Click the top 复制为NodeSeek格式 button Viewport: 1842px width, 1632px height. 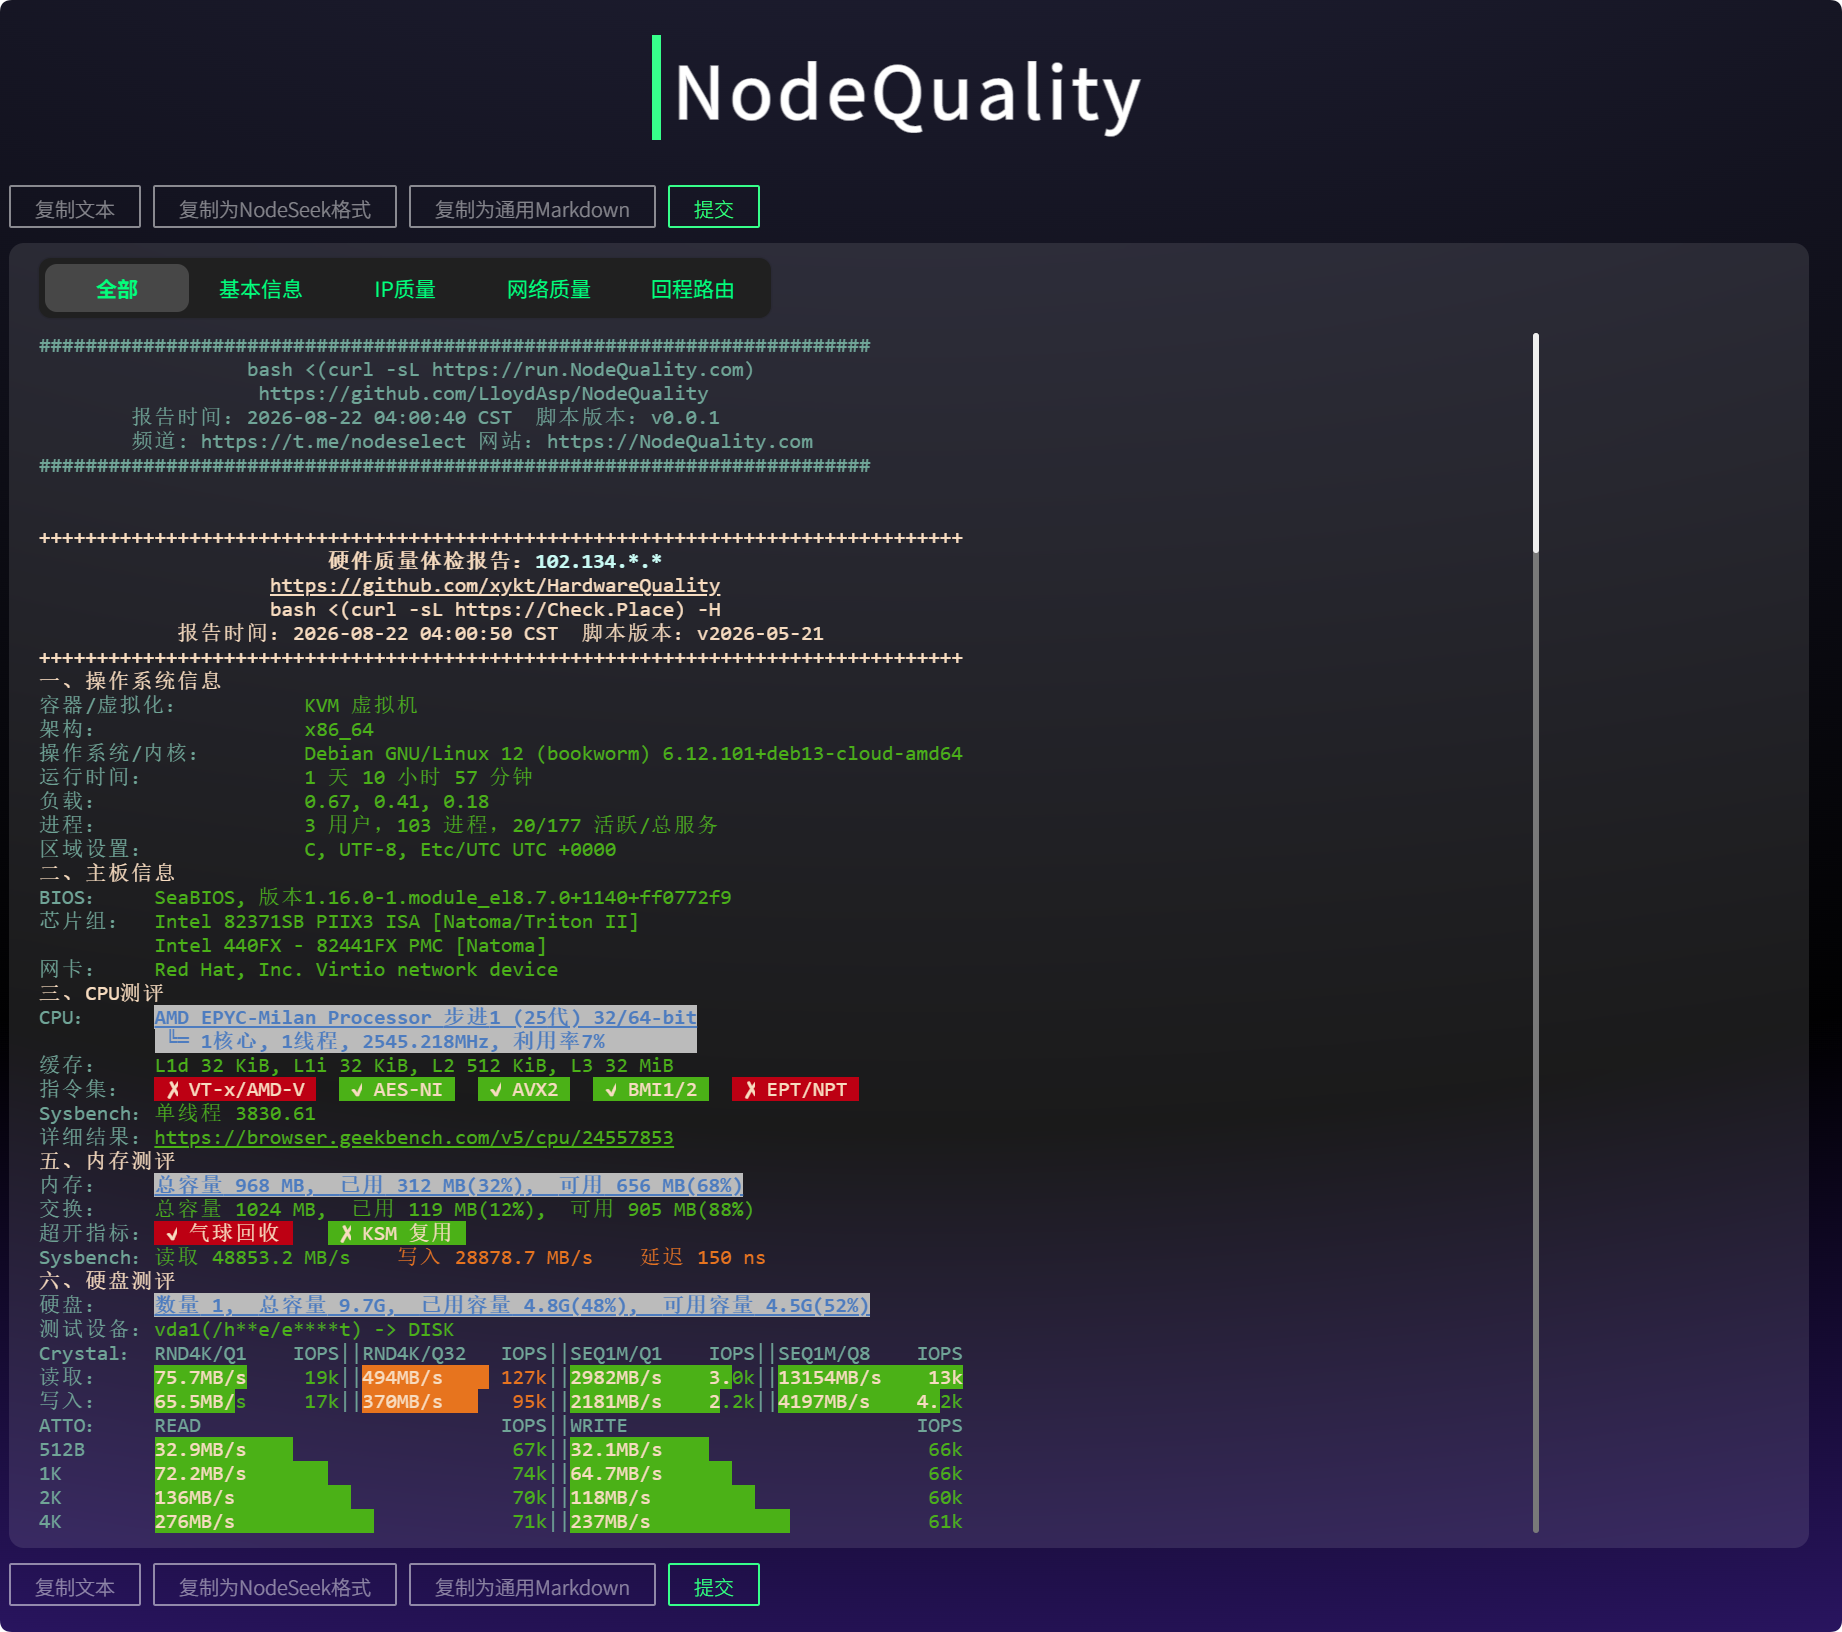point(275,207)
